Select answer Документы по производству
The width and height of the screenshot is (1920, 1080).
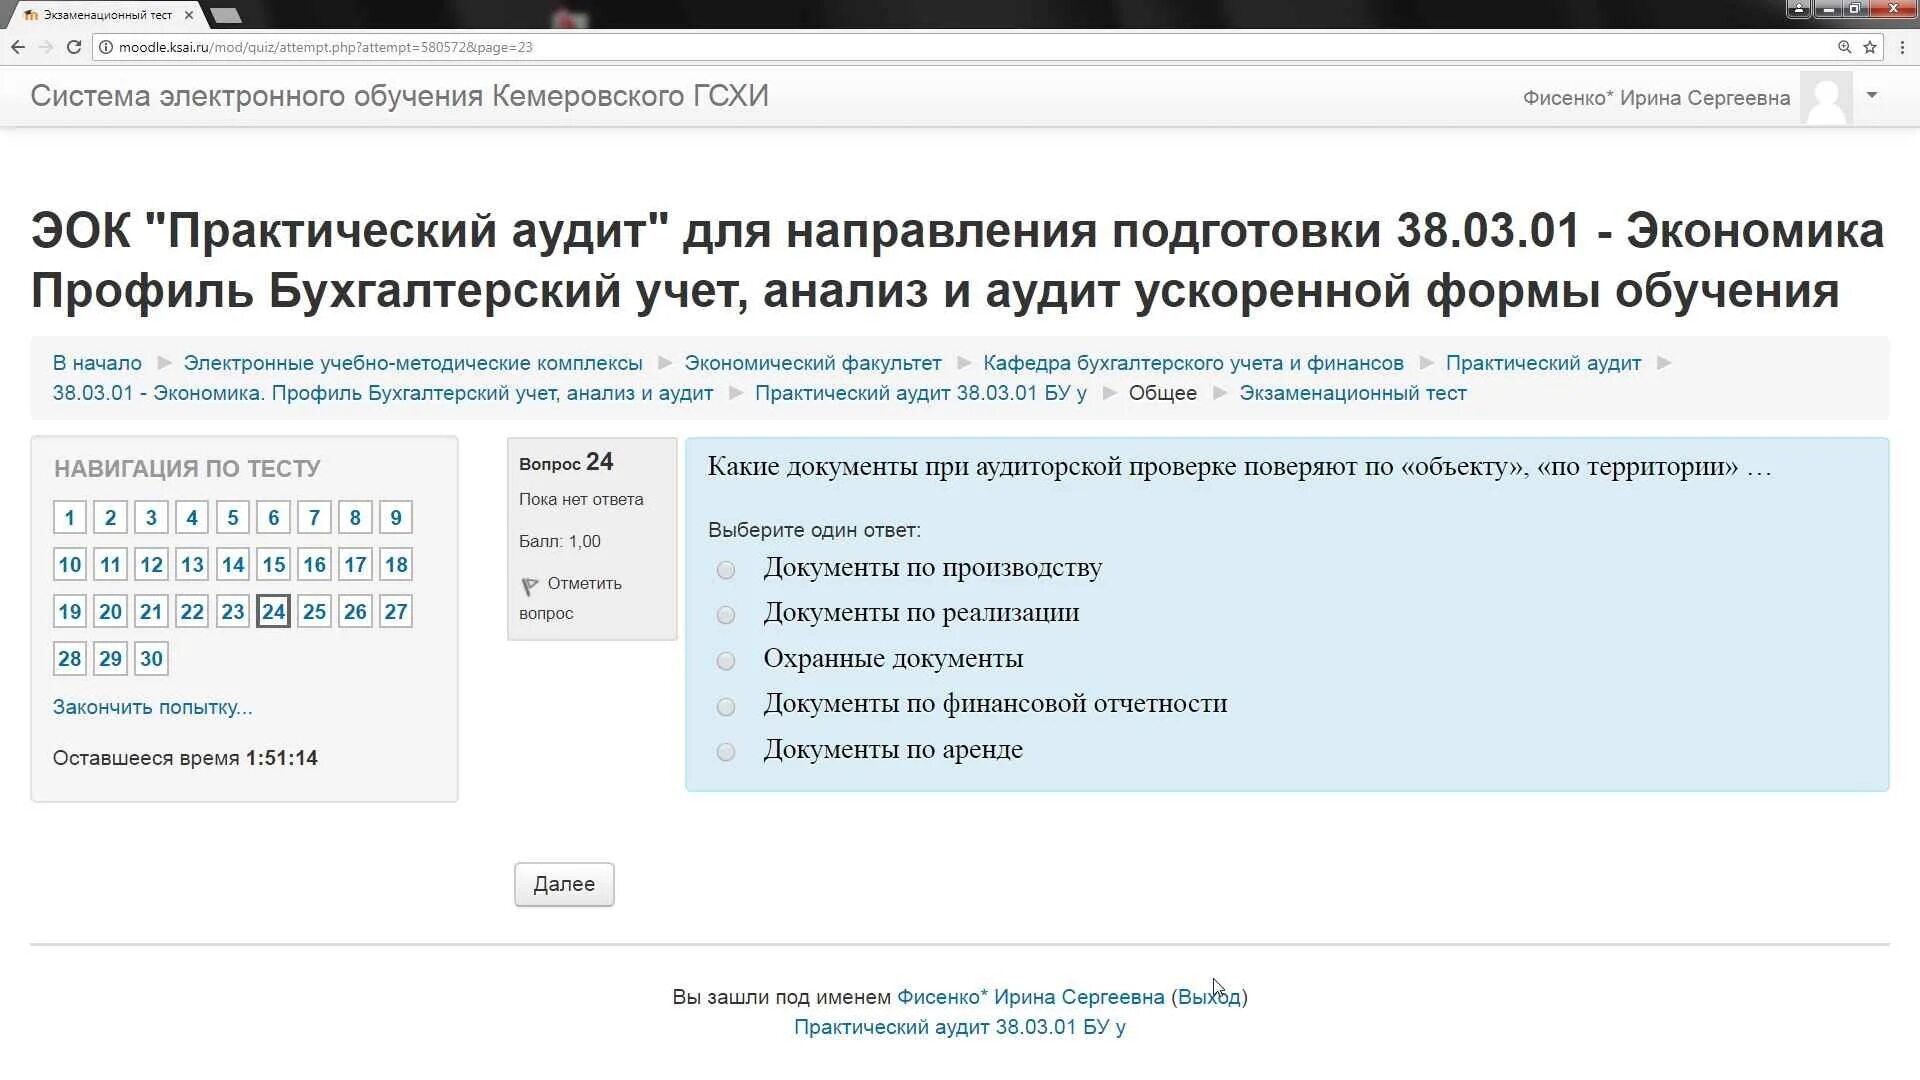(726, 570)
